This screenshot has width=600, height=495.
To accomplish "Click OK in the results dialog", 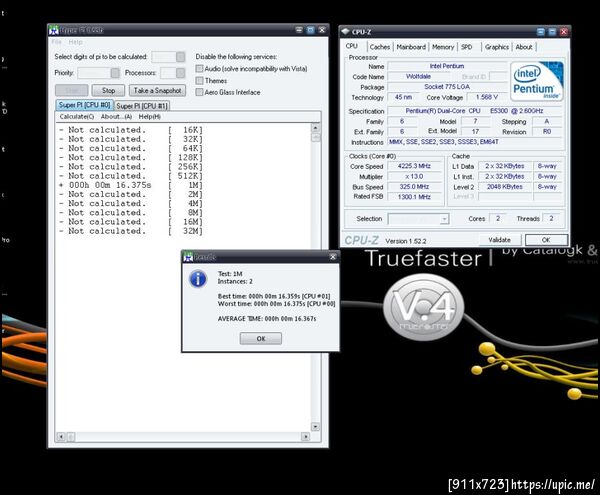I will click(261, 339).
